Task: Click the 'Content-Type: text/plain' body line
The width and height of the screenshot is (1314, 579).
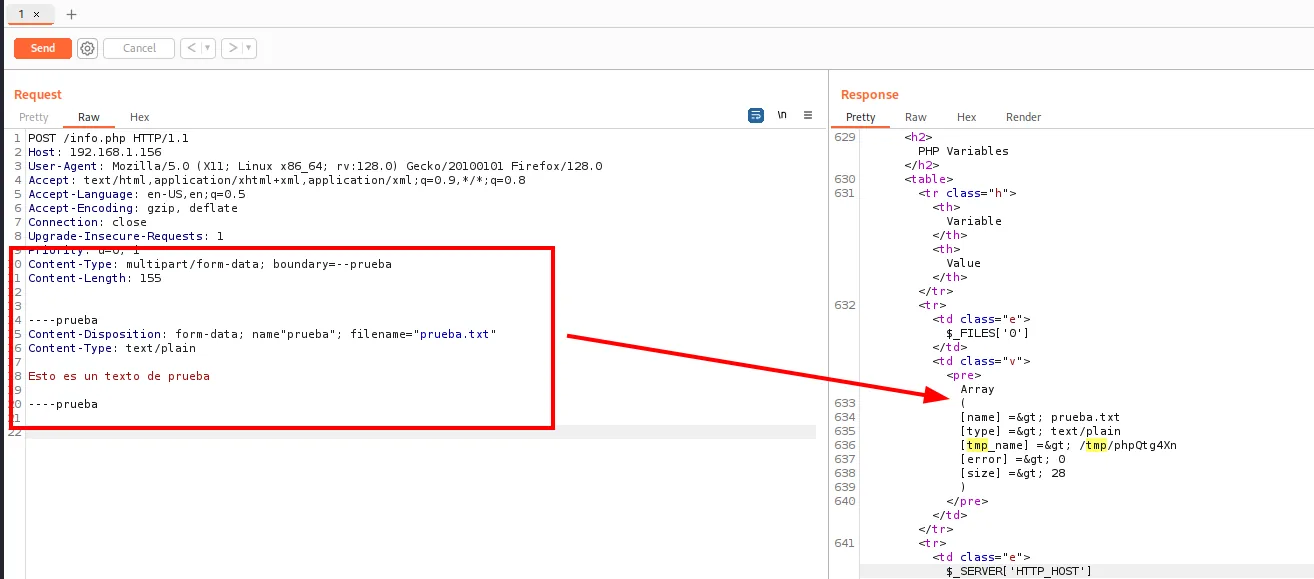Action: tap(112, 348)
